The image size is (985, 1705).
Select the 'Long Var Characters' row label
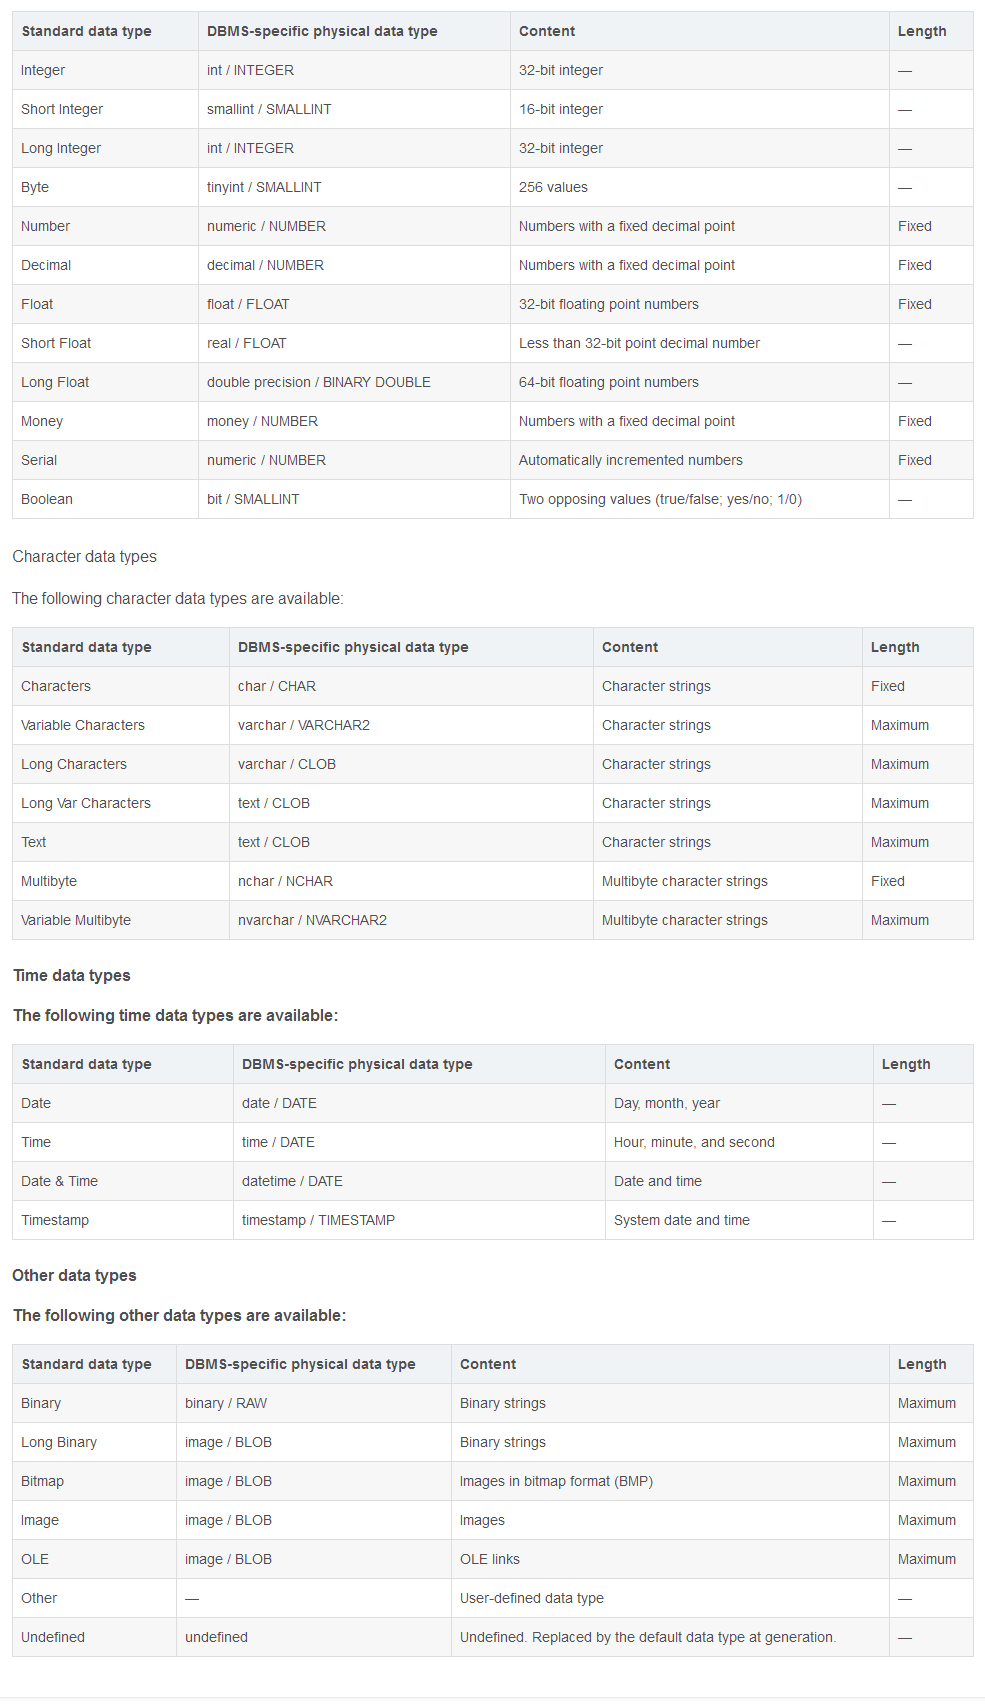[86, 803]
